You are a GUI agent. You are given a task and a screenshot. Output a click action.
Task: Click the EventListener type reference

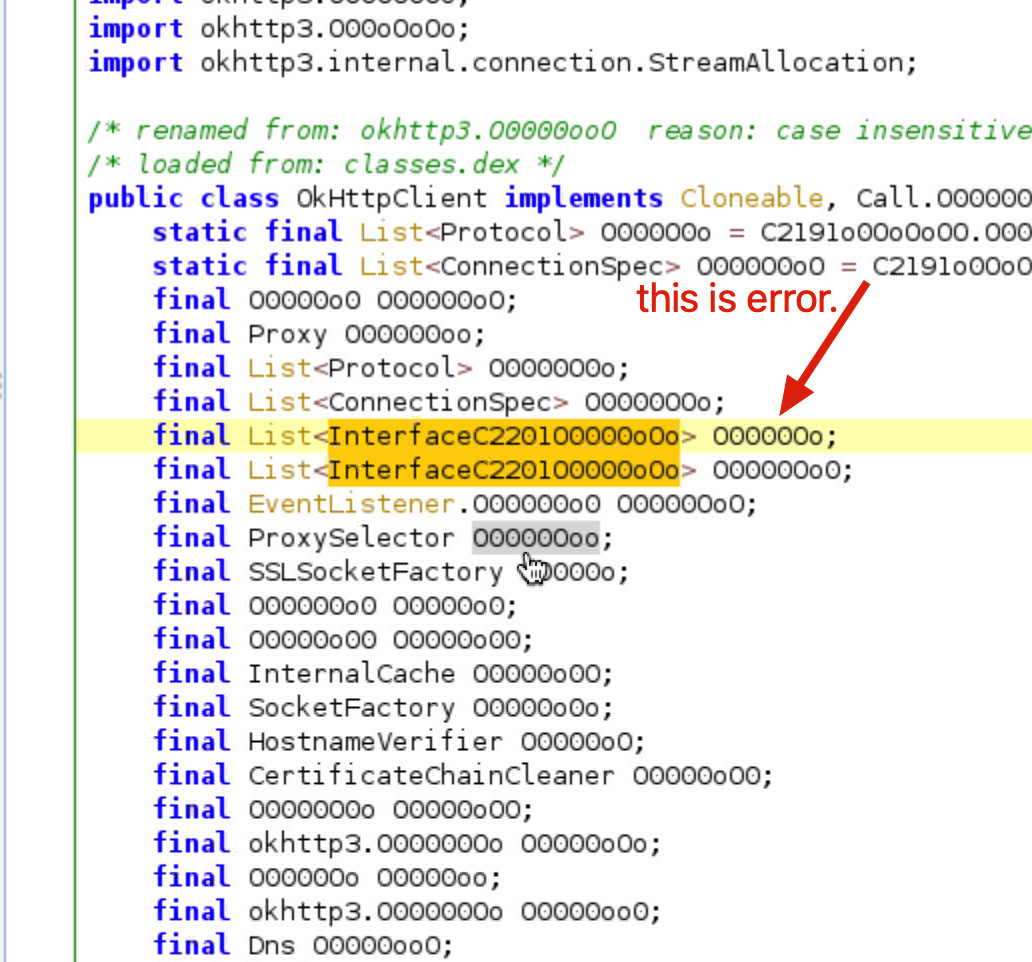click(351, 504)
